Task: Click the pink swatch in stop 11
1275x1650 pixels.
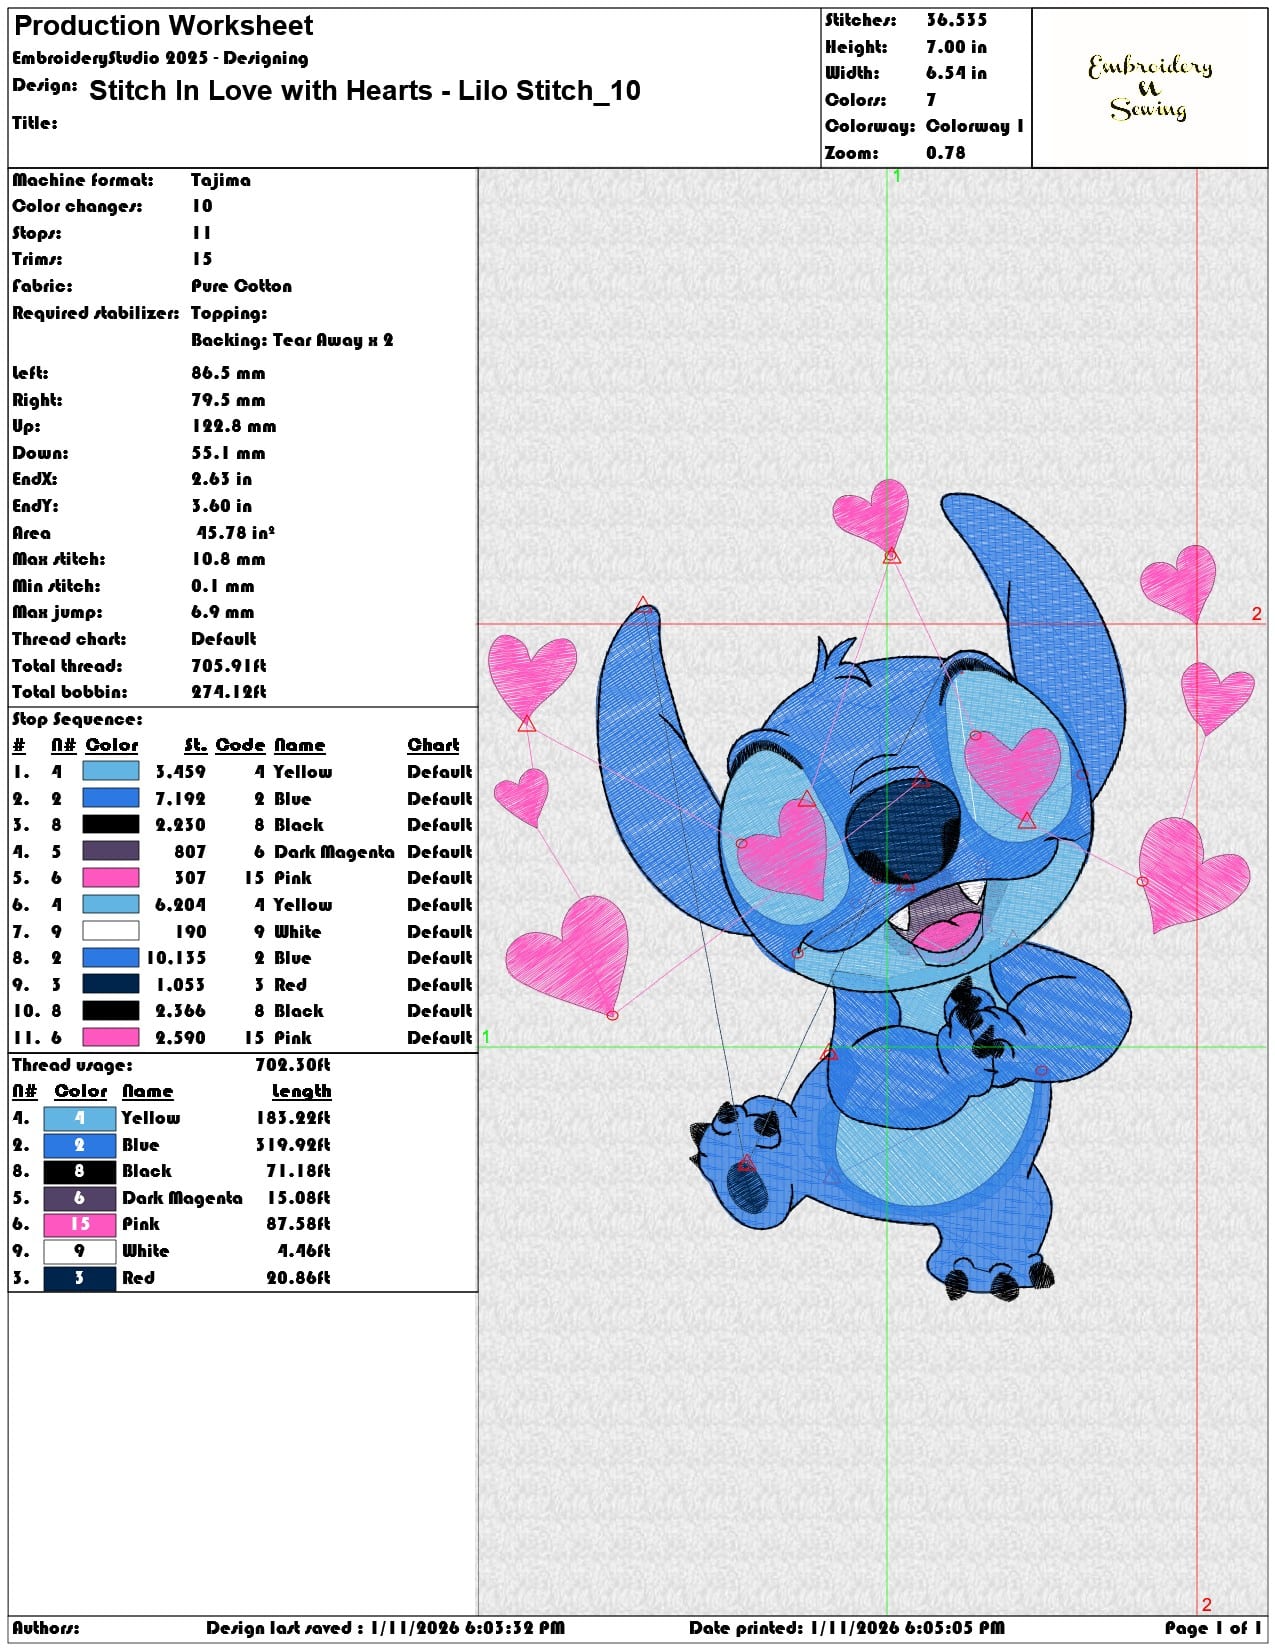Action: pyautogui.click(x=111, y=1038)
